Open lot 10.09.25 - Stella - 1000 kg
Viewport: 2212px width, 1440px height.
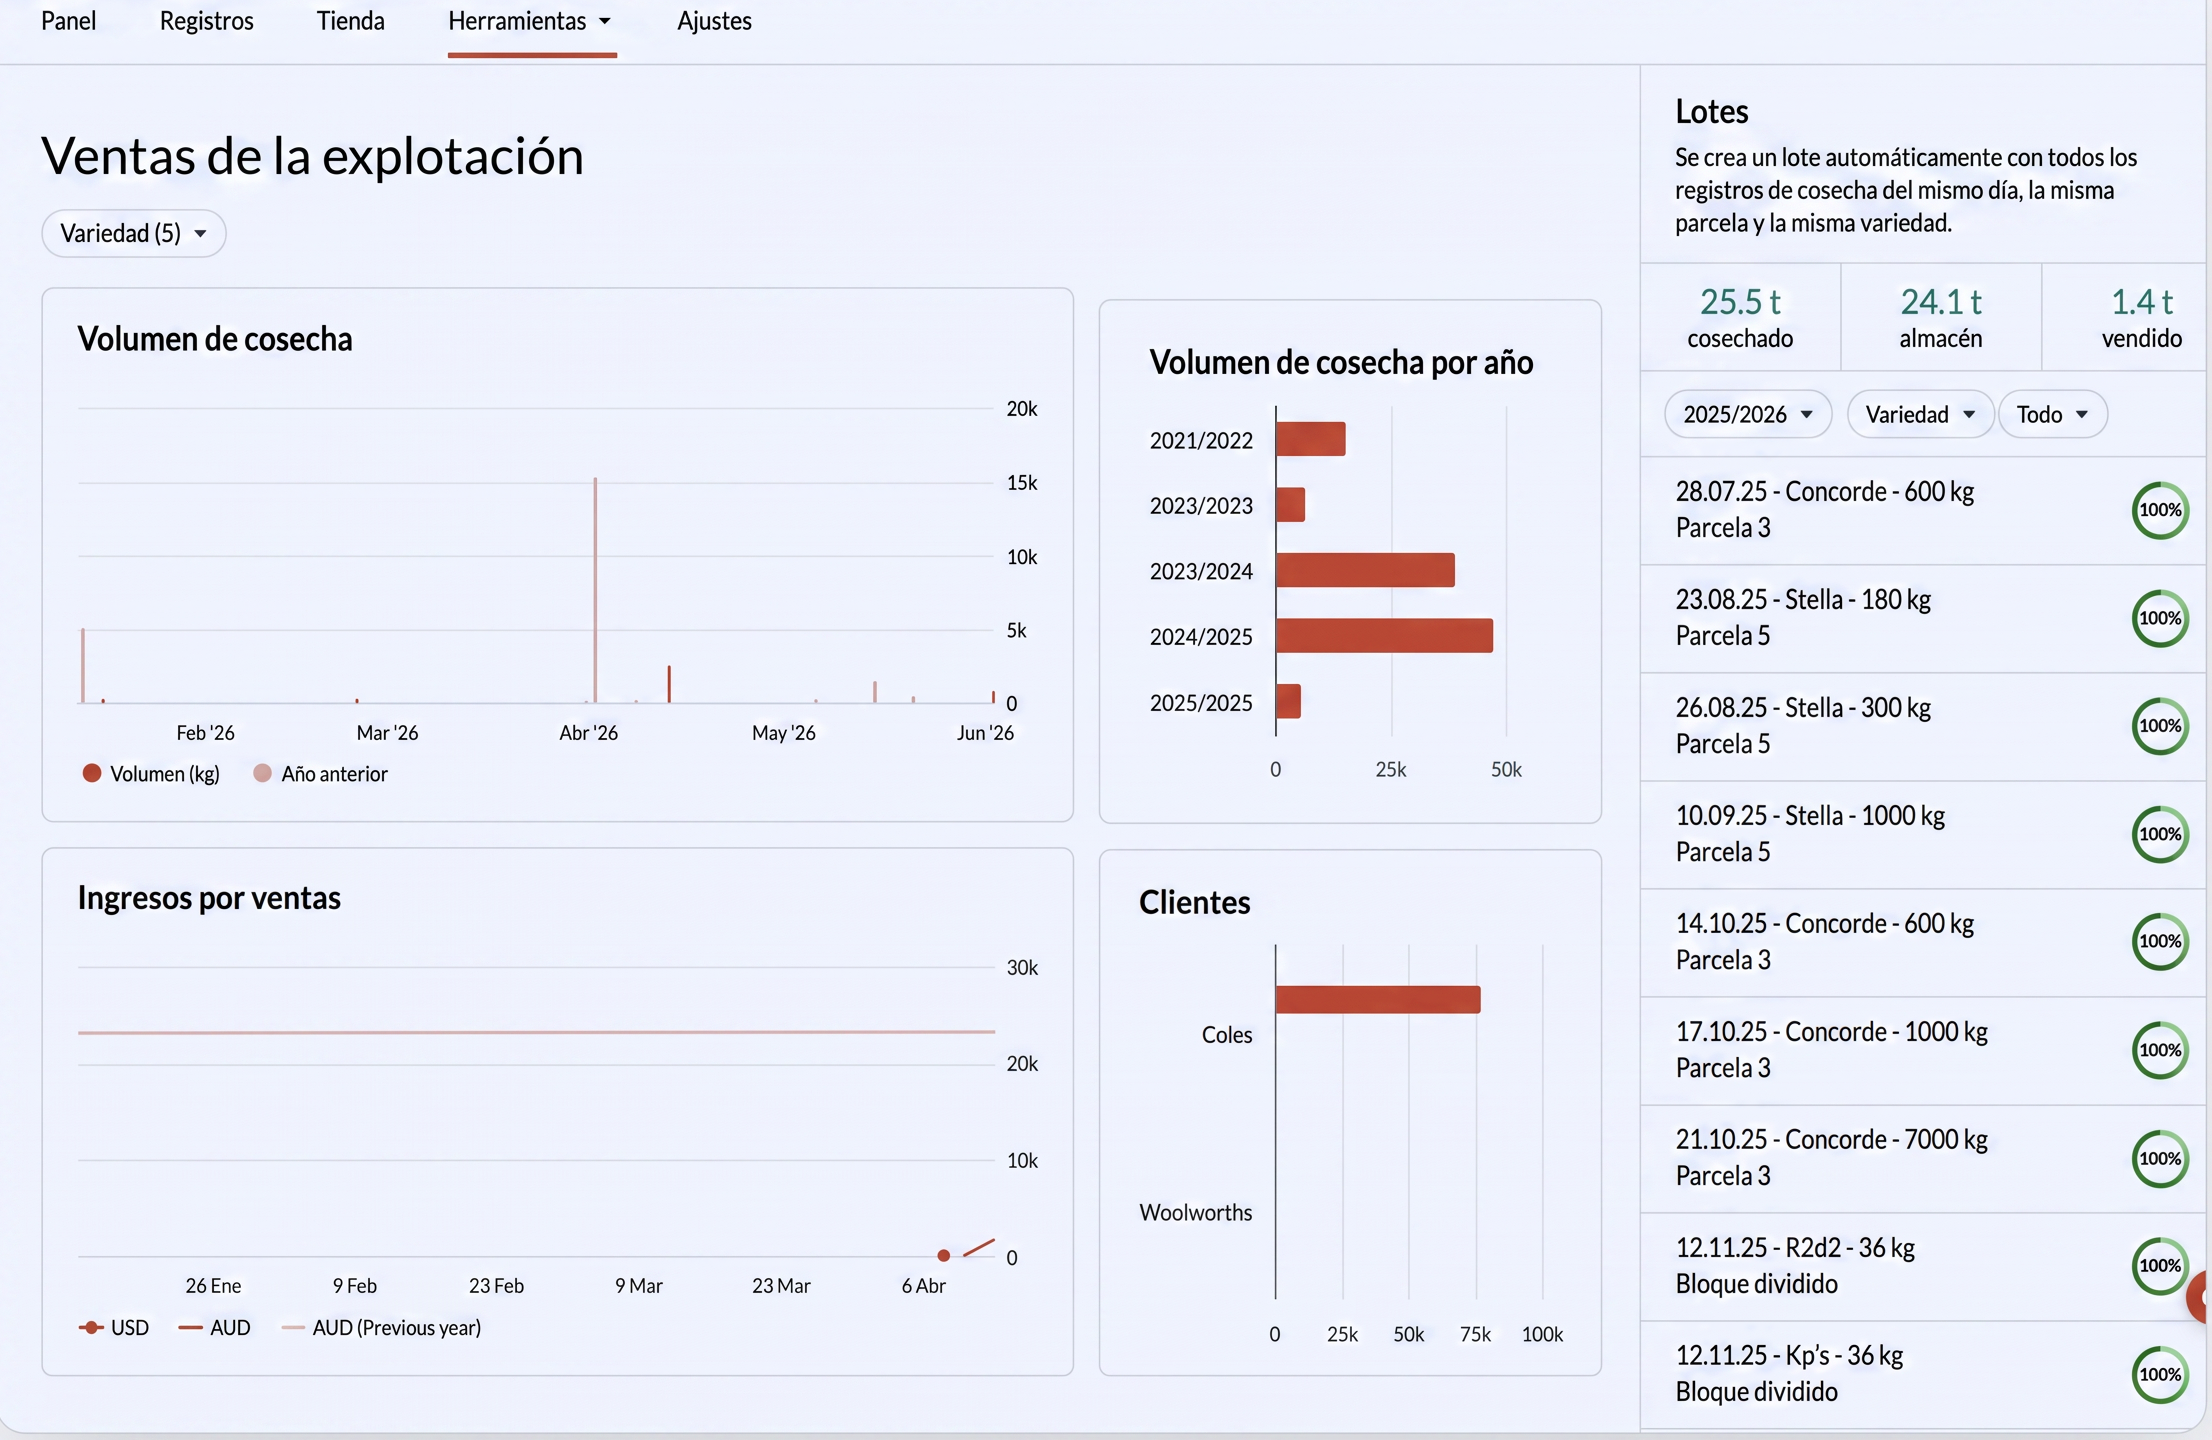click(1924, 834)
